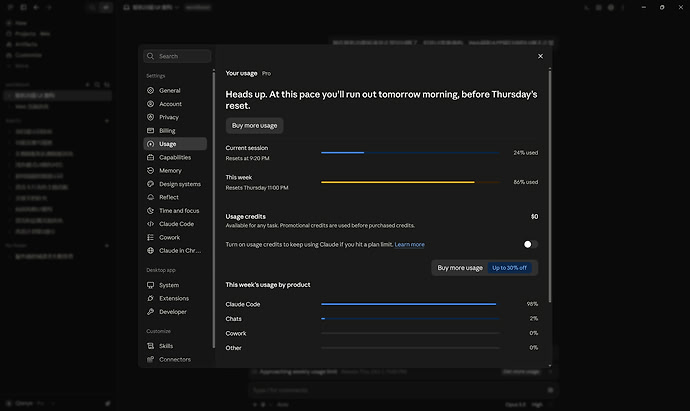Open Memory via its clock icon
The height and width of the screenshot is (411, 690).
pyautogui.click(x=150, y=170)
